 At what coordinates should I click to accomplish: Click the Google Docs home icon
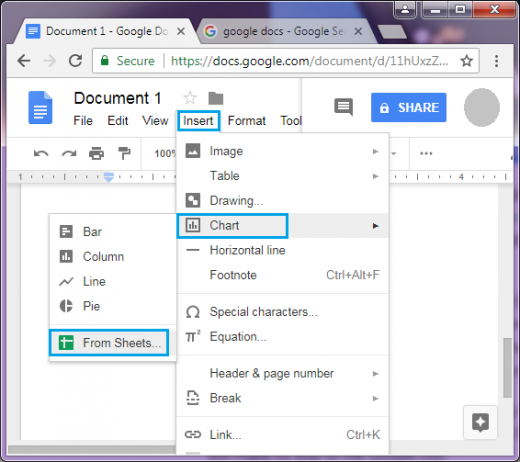point(40,107)
